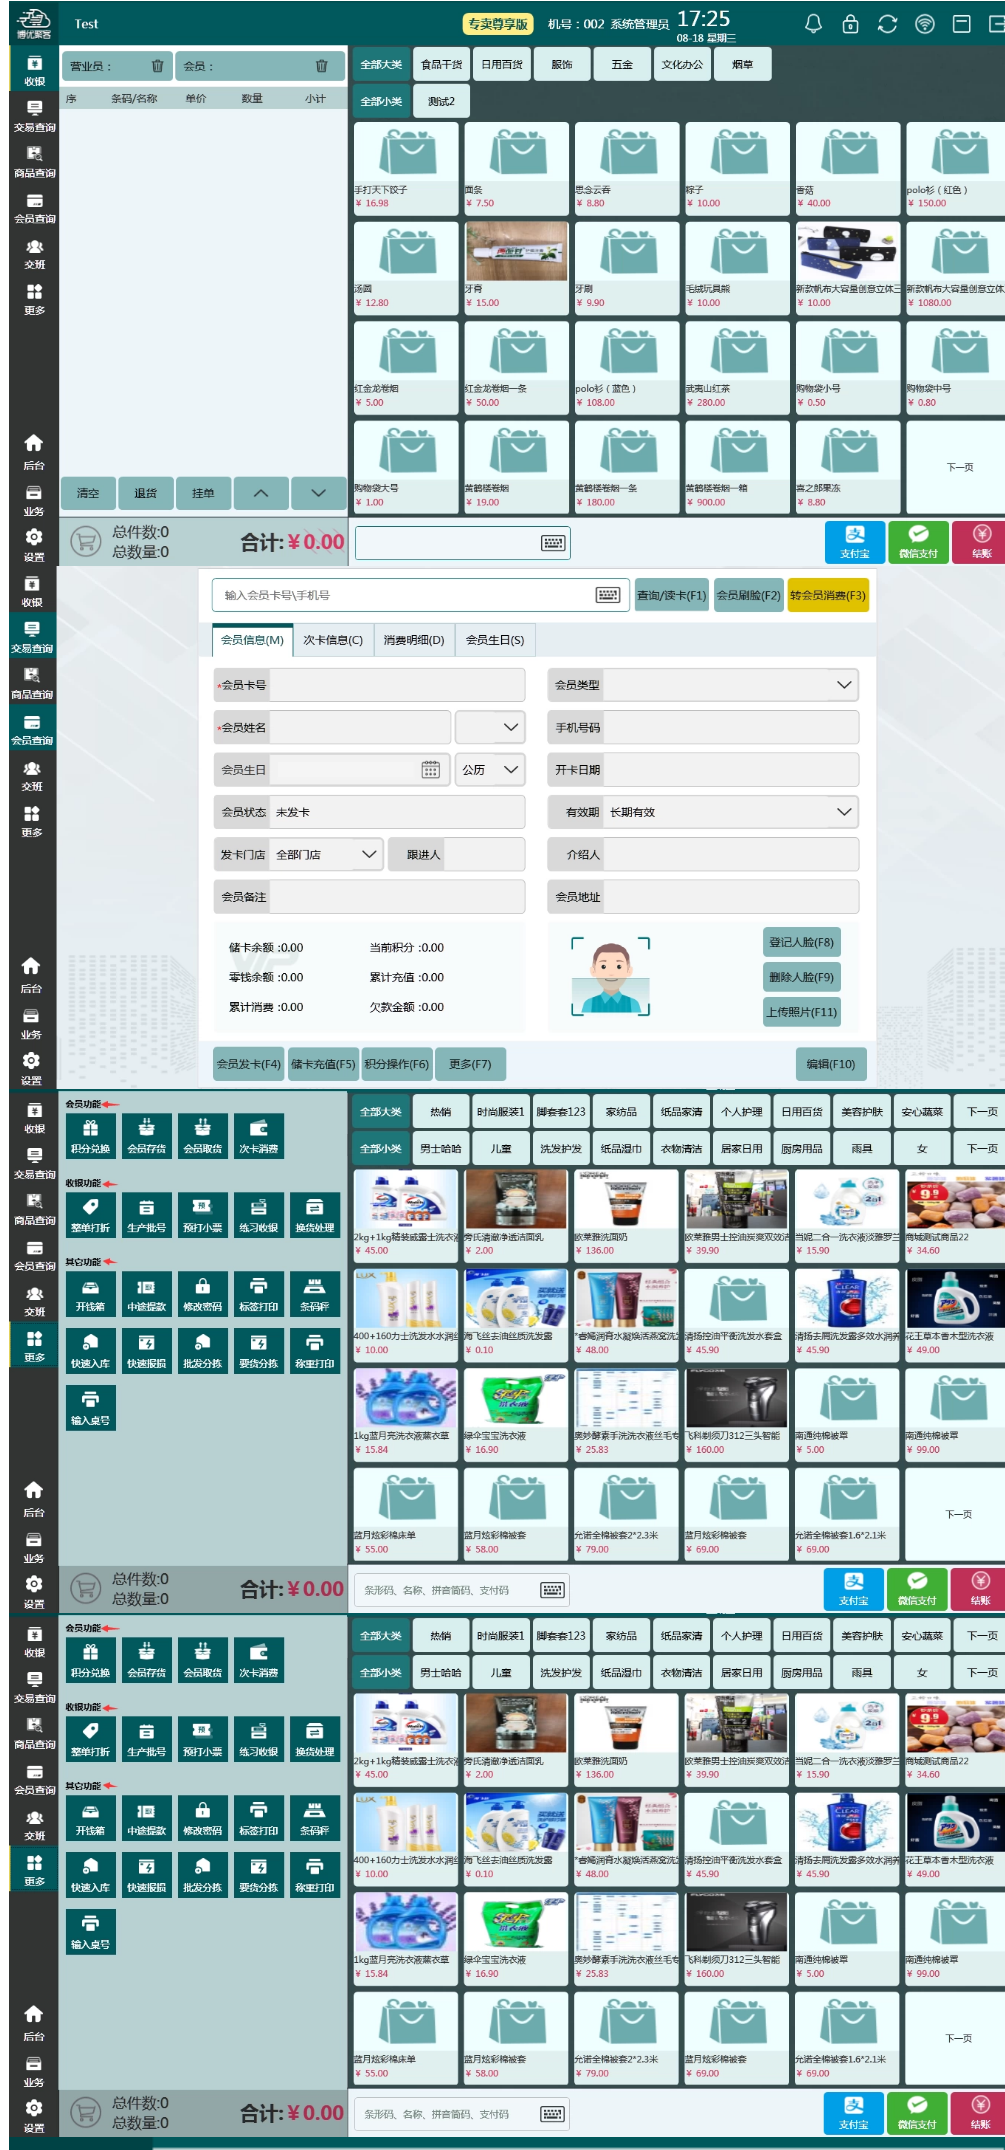Move cart selection up with the up chevron
Image resolution: width=1005 pixels, height=2150 pixels.
261,493
